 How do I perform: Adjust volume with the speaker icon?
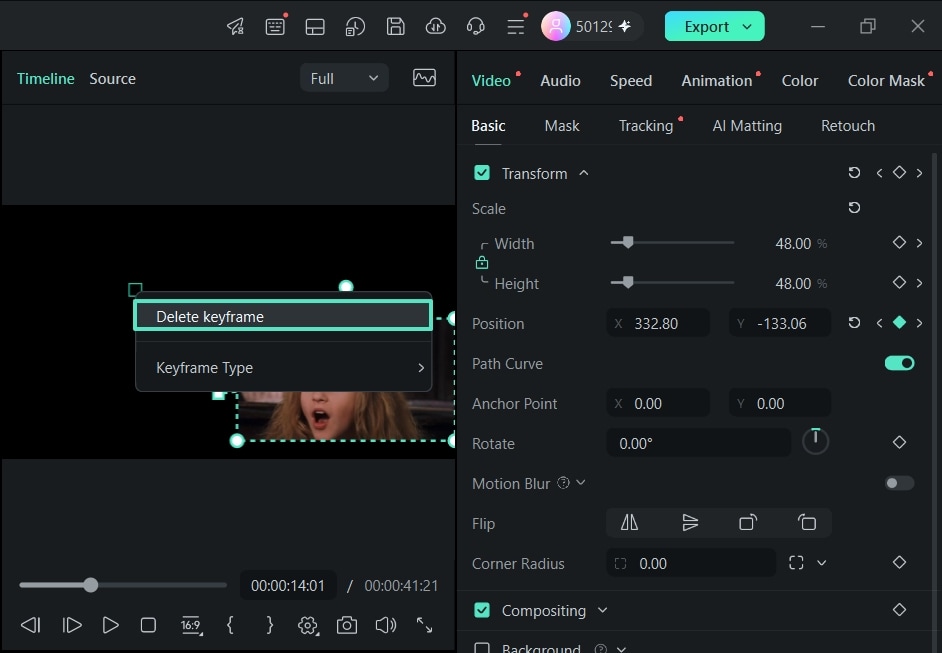pos(386,625)
